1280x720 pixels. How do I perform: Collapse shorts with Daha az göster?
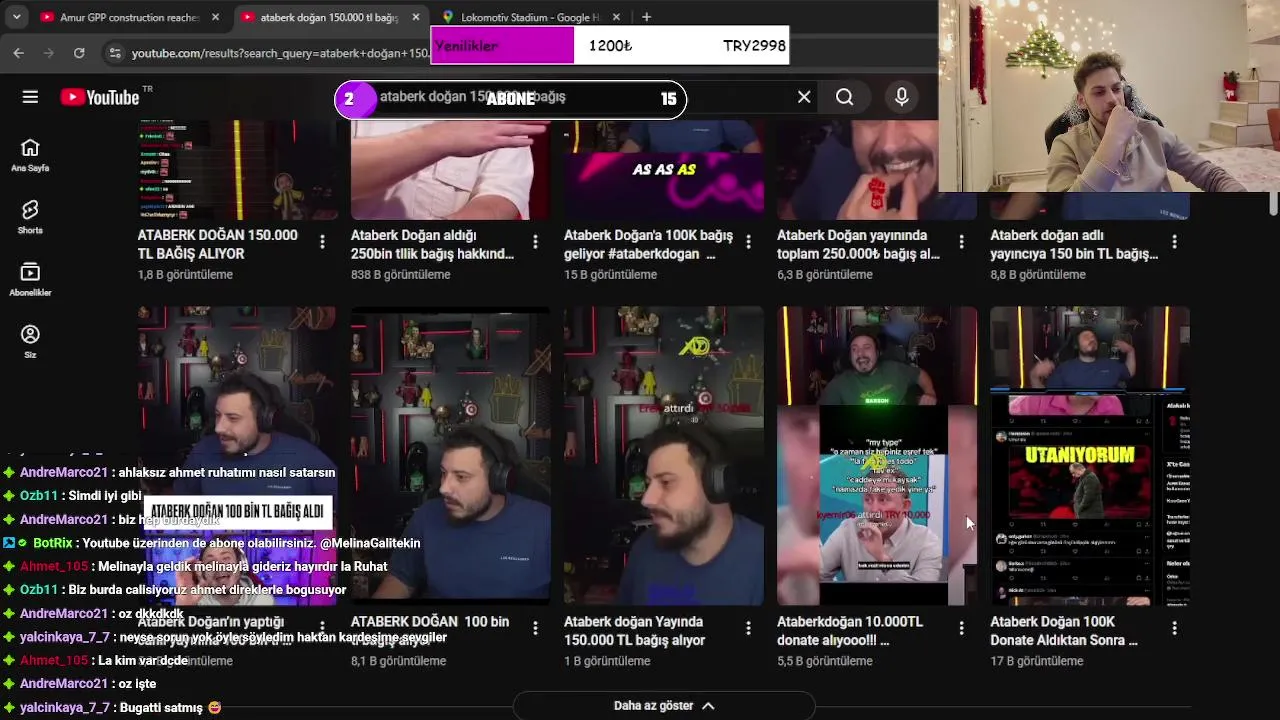(664, 705)
